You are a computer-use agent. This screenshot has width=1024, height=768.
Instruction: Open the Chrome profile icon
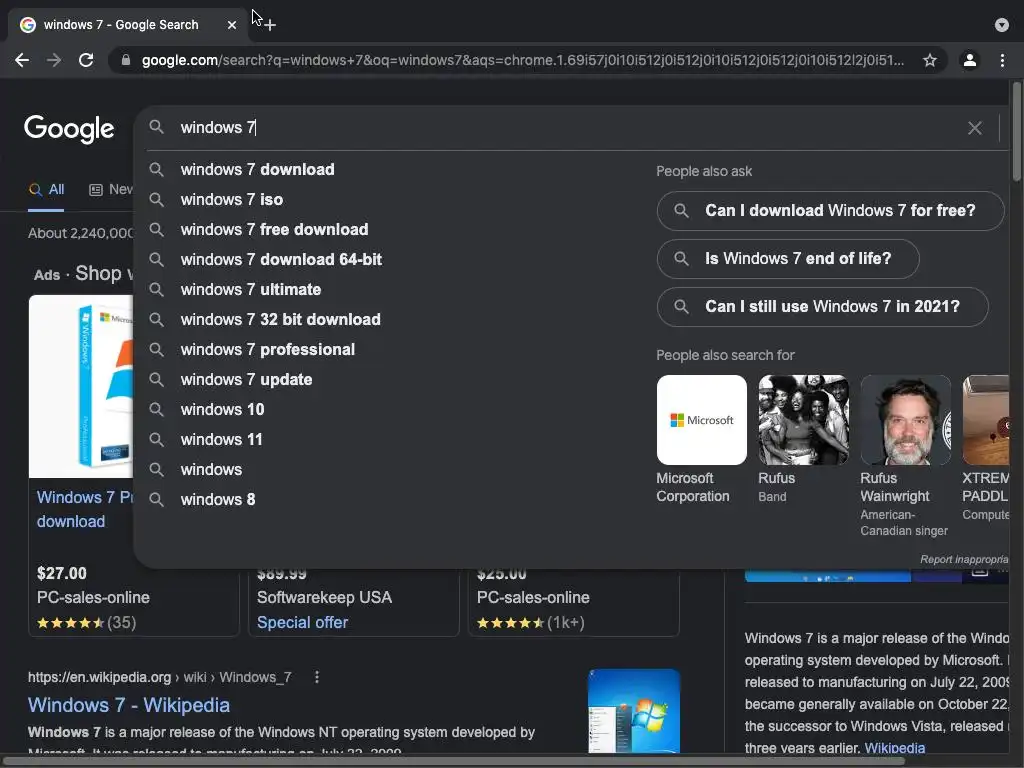tap(970, 60)
